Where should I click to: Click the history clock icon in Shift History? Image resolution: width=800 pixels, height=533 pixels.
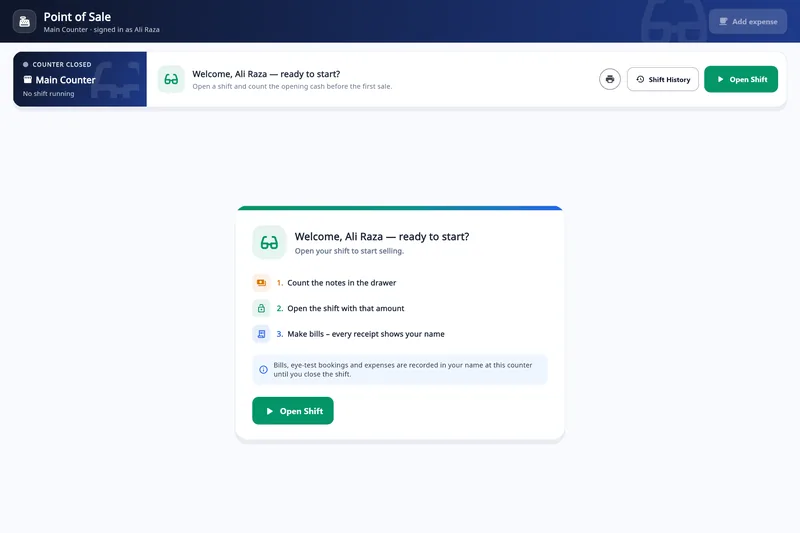[x=640, y=79]
